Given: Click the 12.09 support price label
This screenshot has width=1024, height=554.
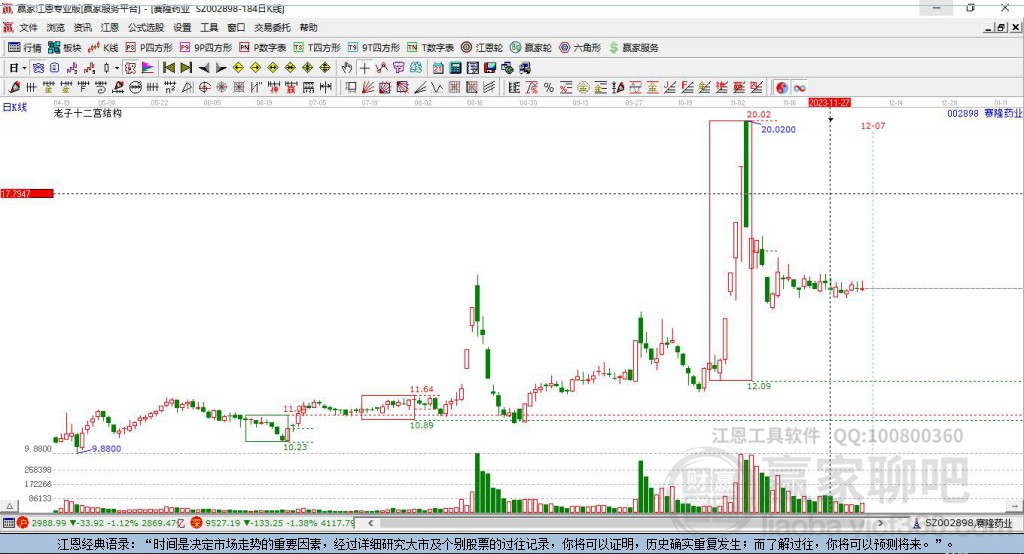Looking at the screenshot, I should [759, 386].
